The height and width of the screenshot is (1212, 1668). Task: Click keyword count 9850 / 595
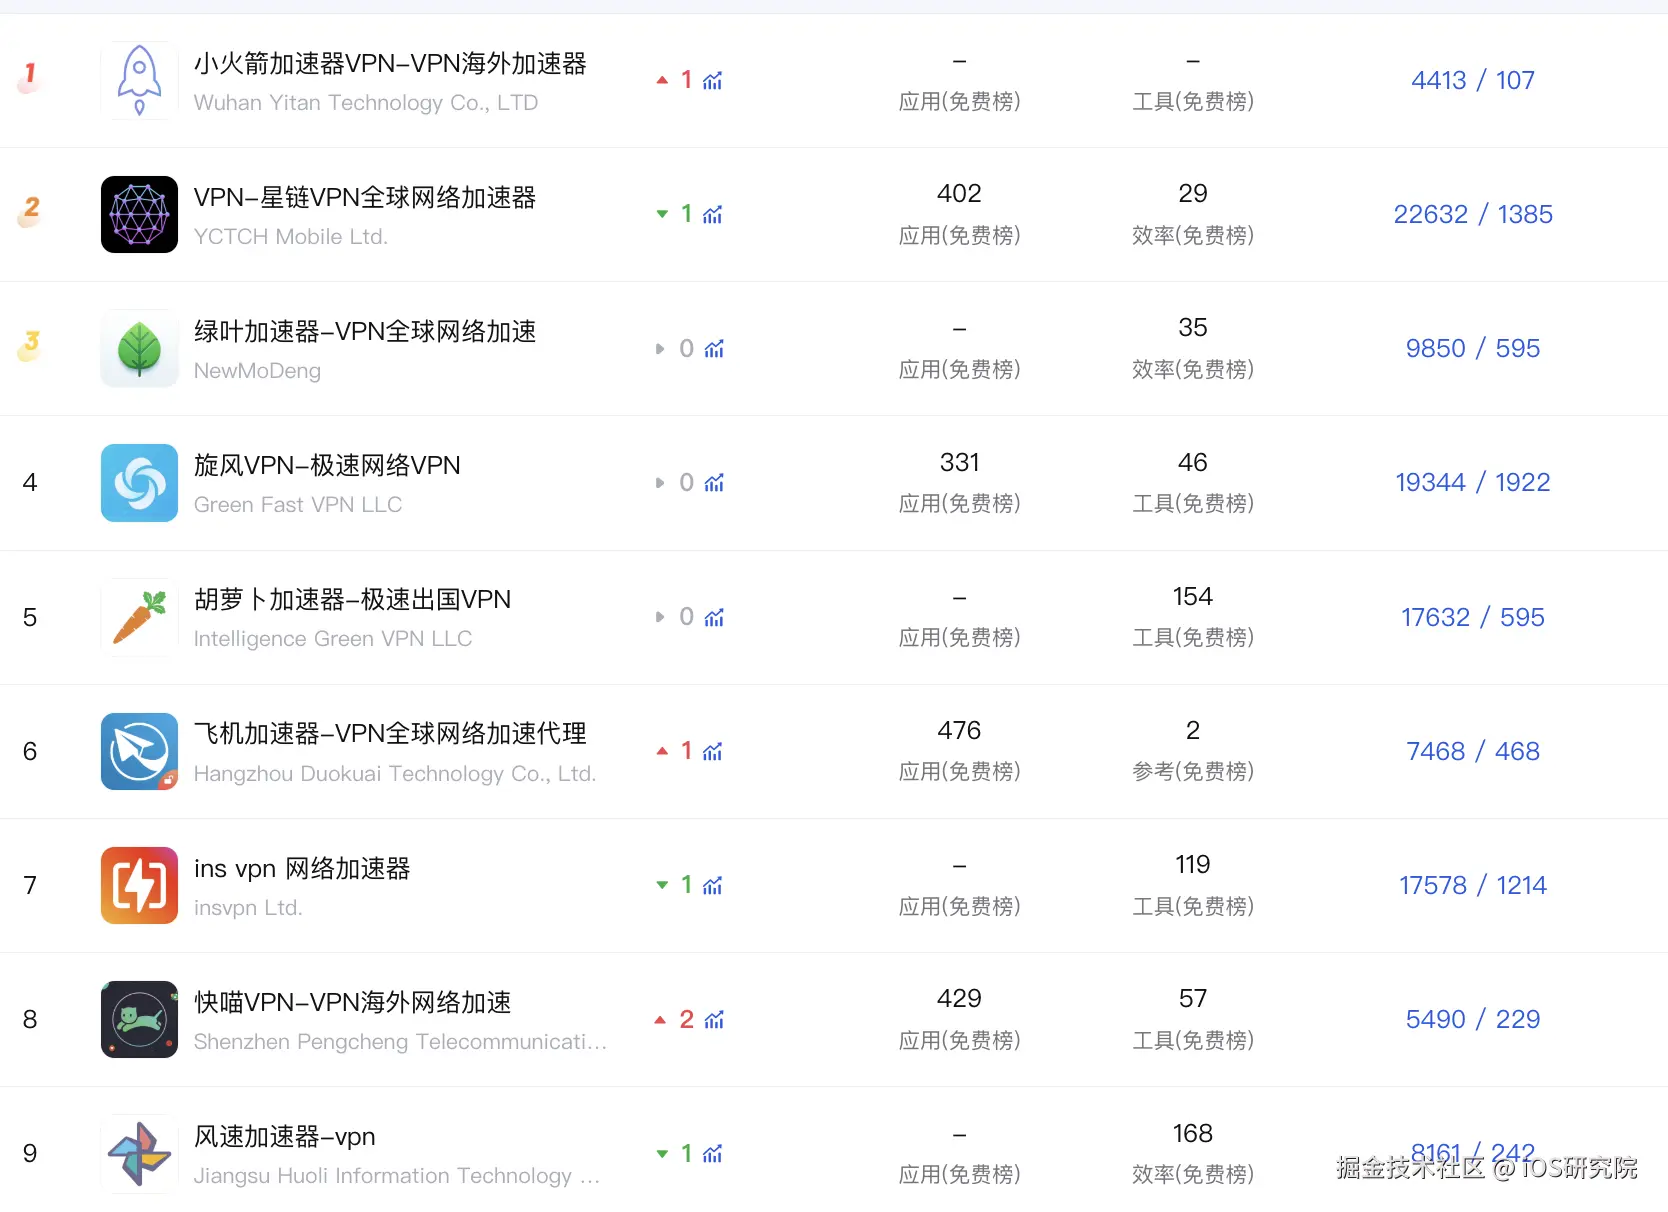1473,348
